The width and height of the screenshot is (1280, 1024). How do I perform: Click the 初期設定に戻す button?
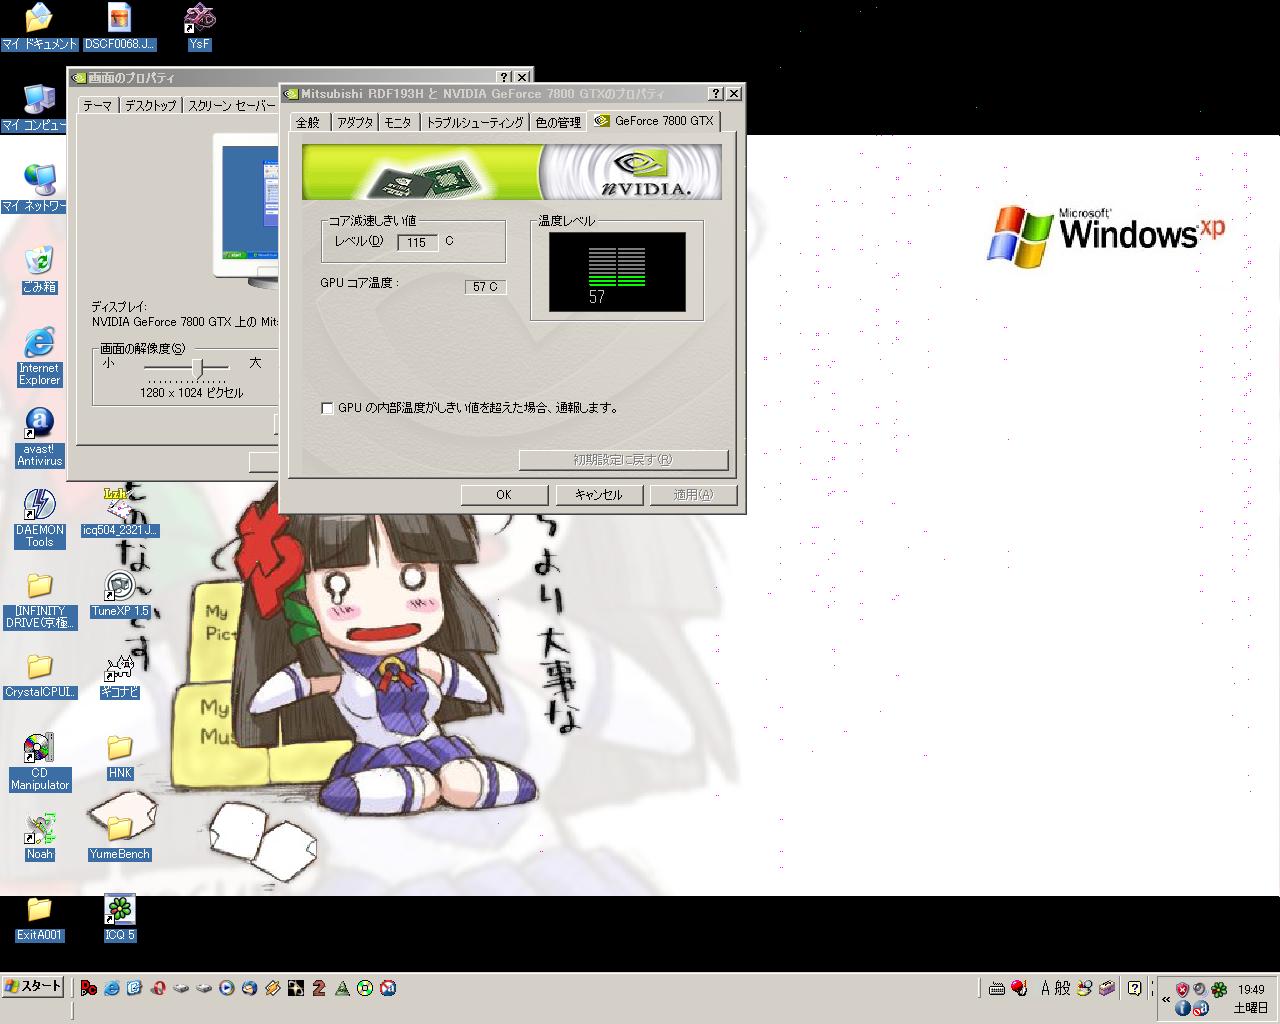click(x=623, y=460)
